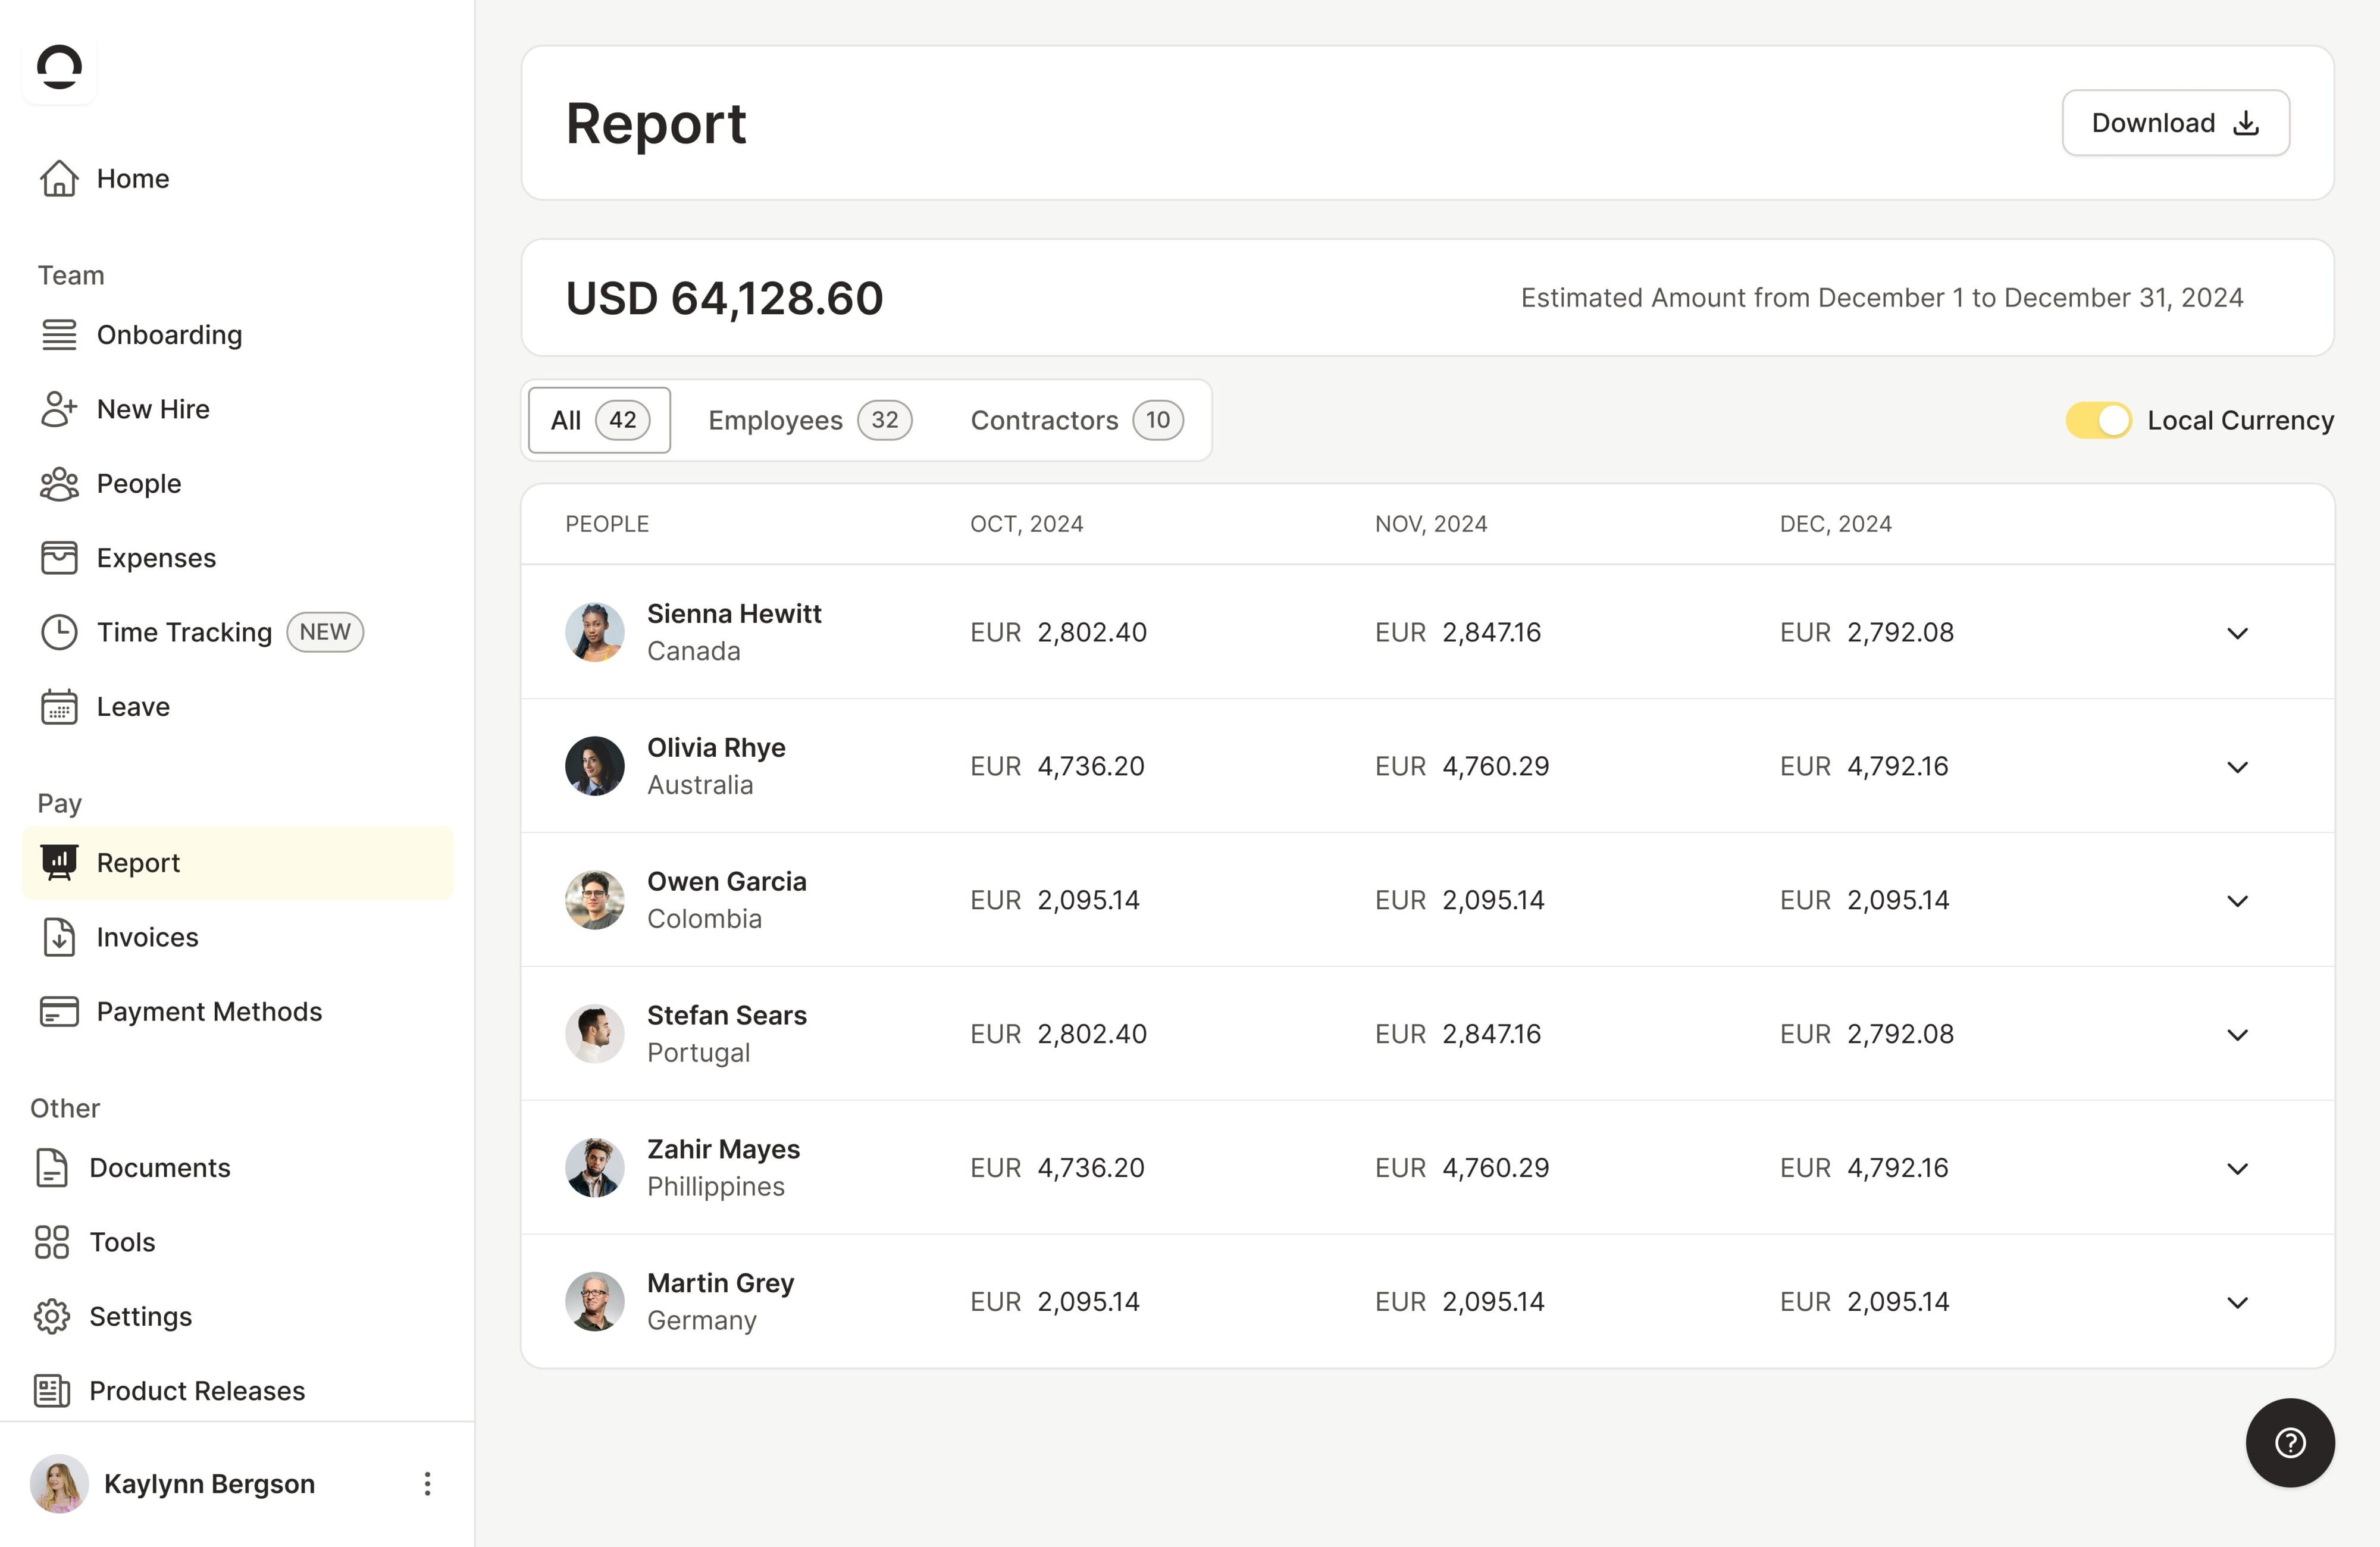The width and height of the screenshot is (2380, 1547).
Task: Open Product Releases
Action: click(x=196, y=1390)
